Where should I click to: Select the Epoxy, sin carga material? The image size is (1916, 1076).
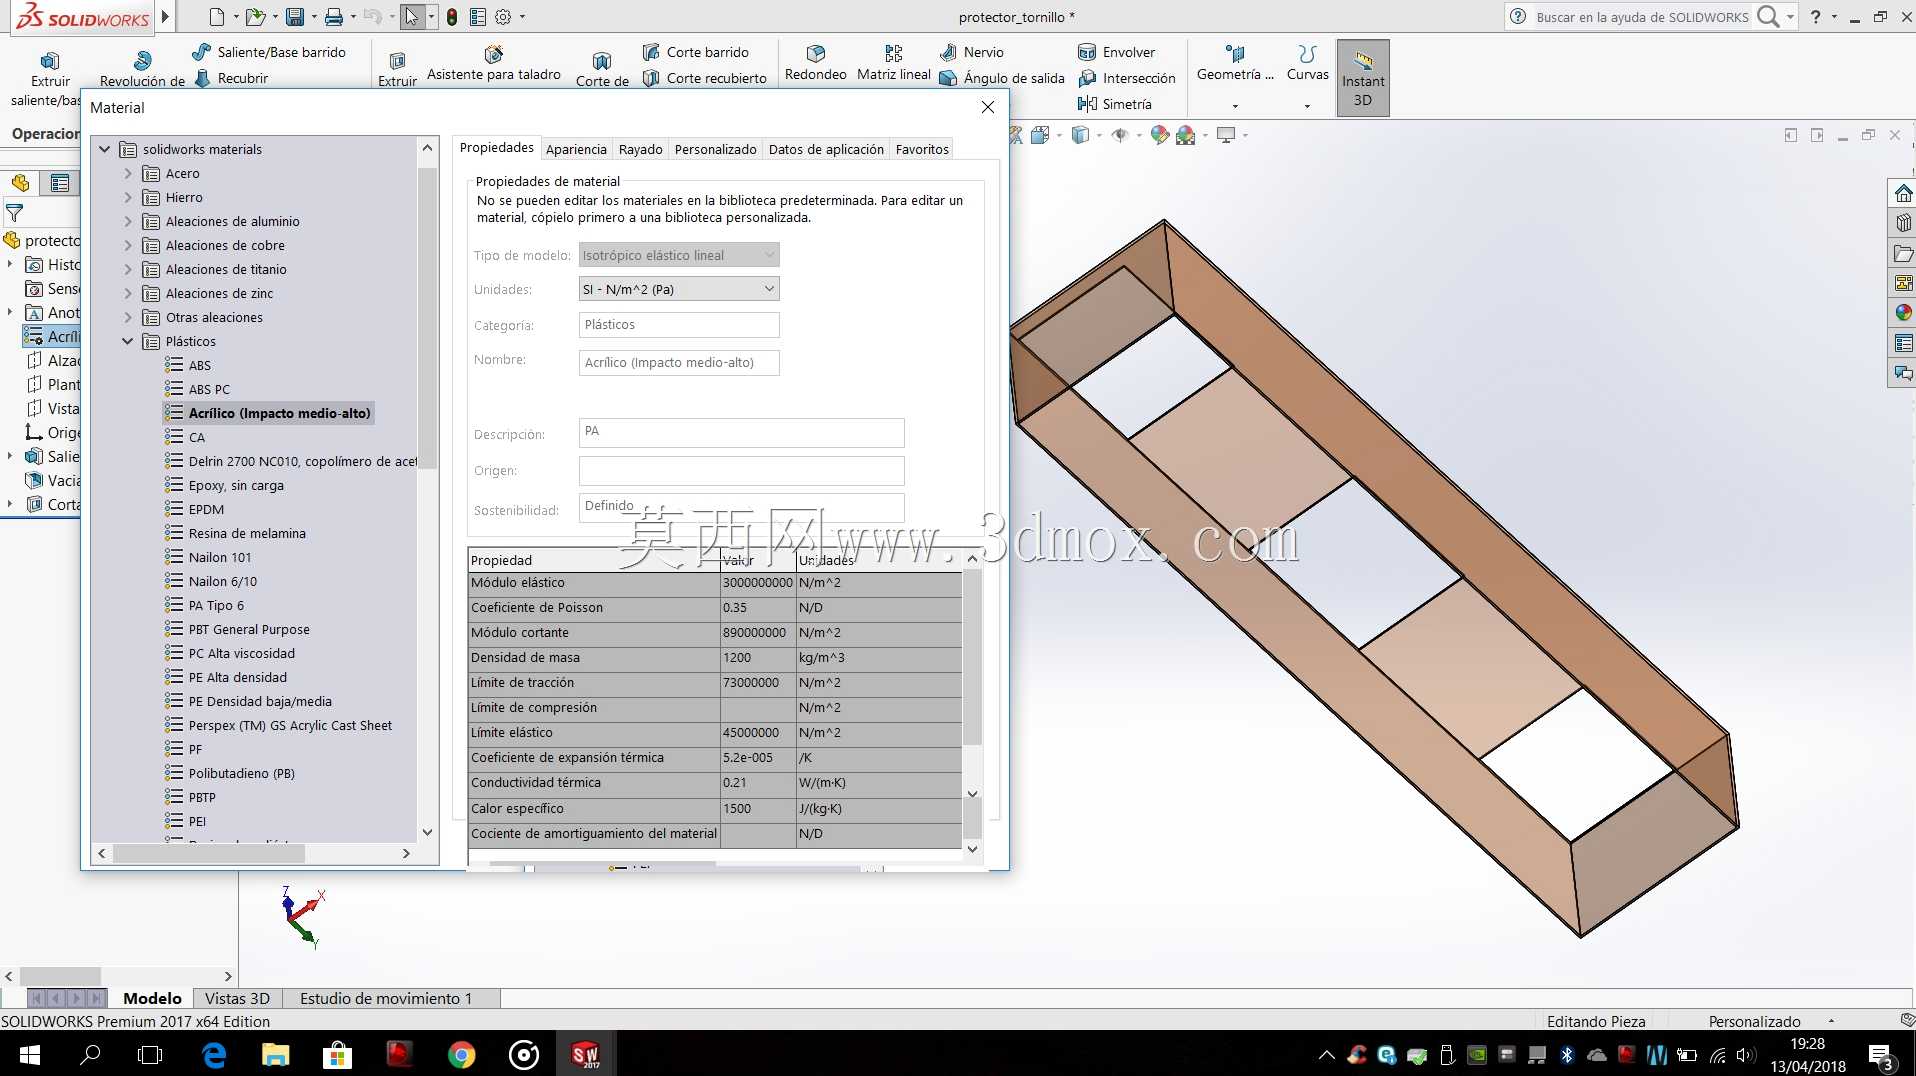pos(236,485)
